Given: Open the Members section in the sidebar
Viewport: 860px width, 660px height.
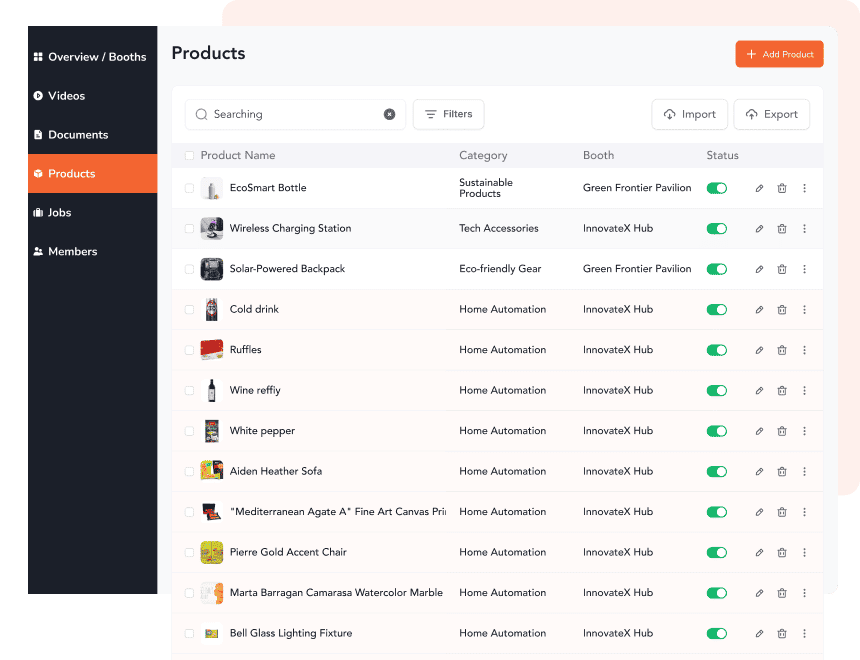Looking at the screenshot, I should tap(72, 252).
